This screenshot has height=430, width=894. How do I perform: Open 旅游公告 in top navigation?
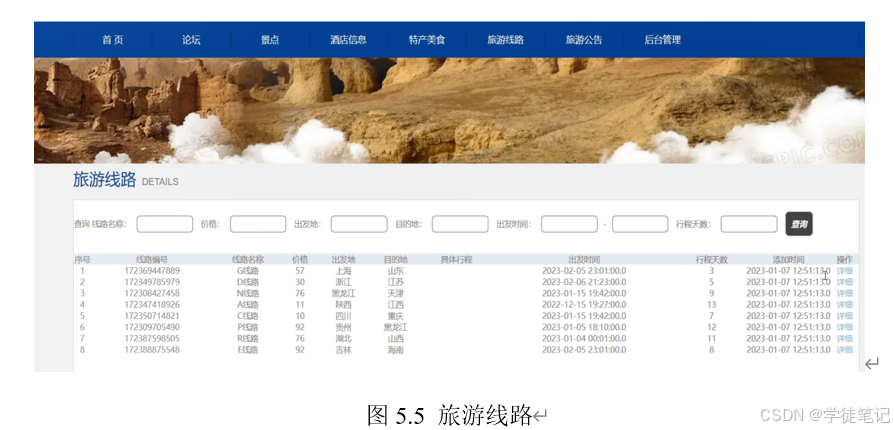coord(584,40)
